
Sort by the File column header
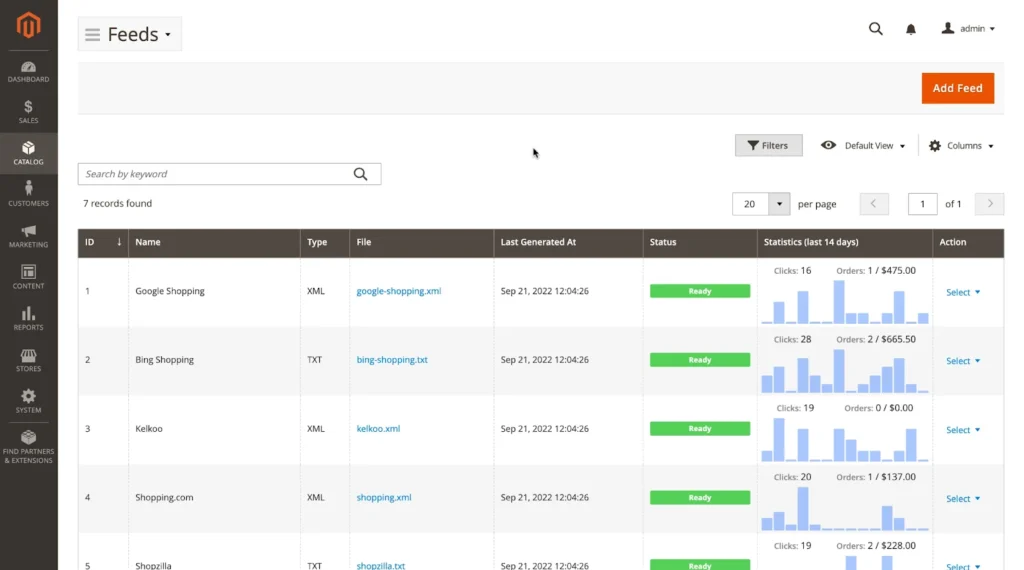point(421,242)
